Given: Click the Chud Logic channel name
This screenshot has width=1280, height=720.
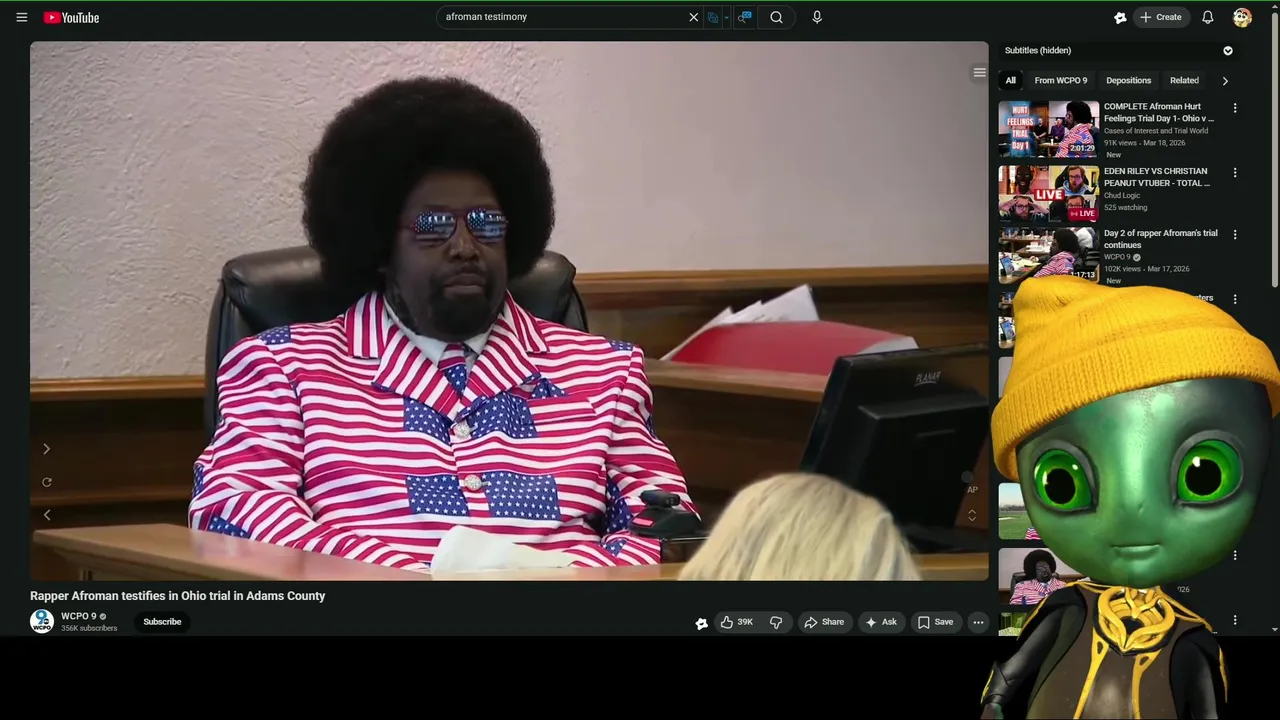Looking at the screenshot, I should pyautogui.click(x=1122, y=196).
